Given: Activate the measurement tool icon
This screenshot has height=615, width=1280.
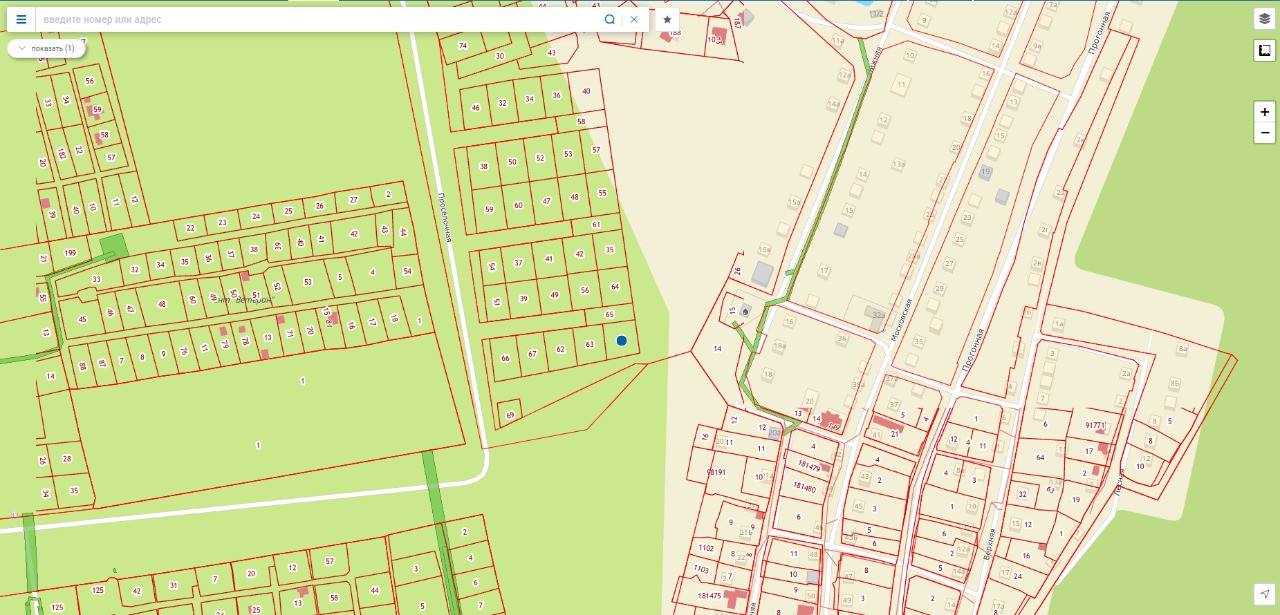Looking at the screenshot, I should pos(1264,50).
